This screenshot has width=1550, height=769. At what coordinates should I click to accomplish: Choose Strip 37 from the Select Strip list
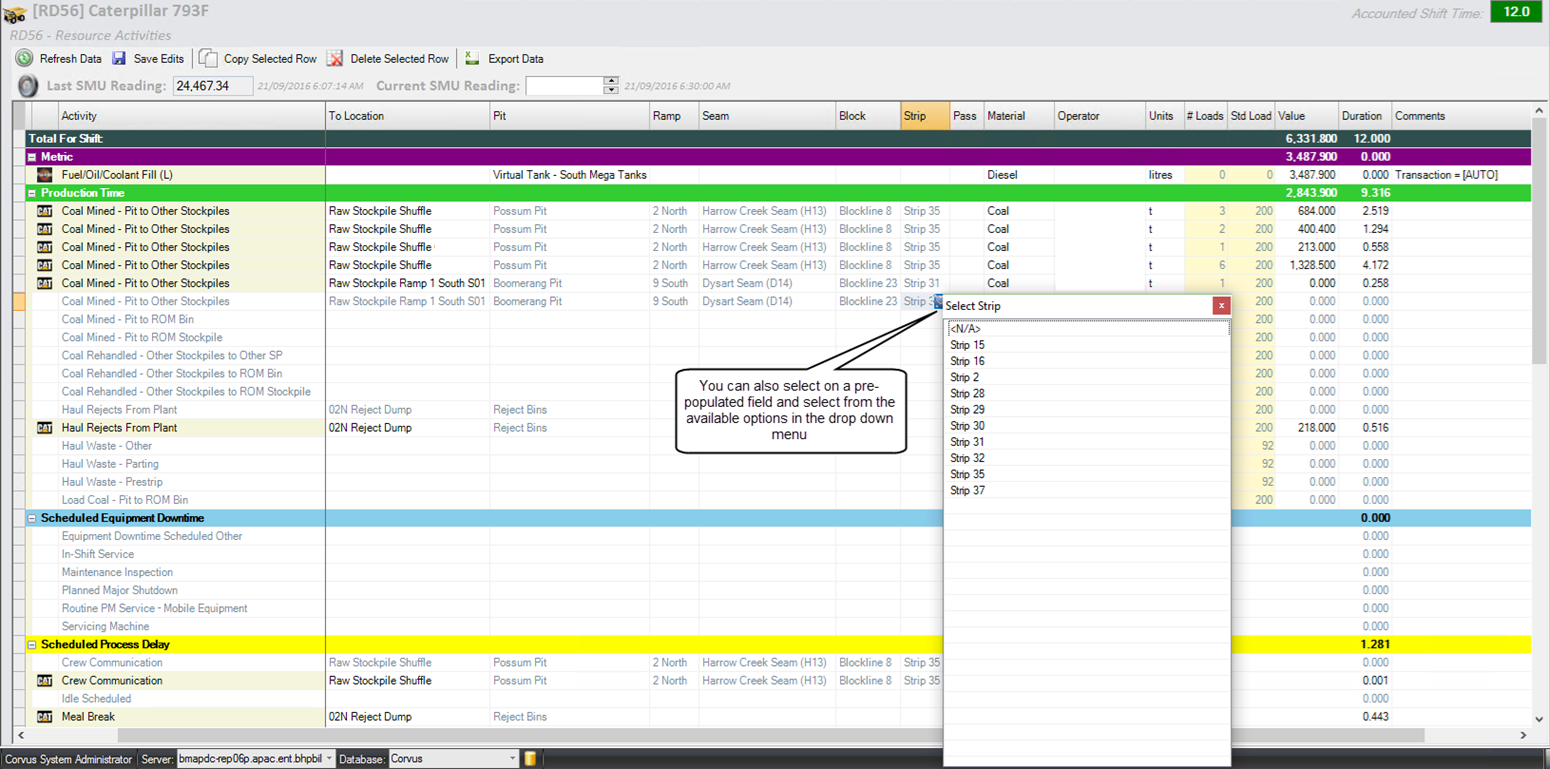pos(1087,490)
